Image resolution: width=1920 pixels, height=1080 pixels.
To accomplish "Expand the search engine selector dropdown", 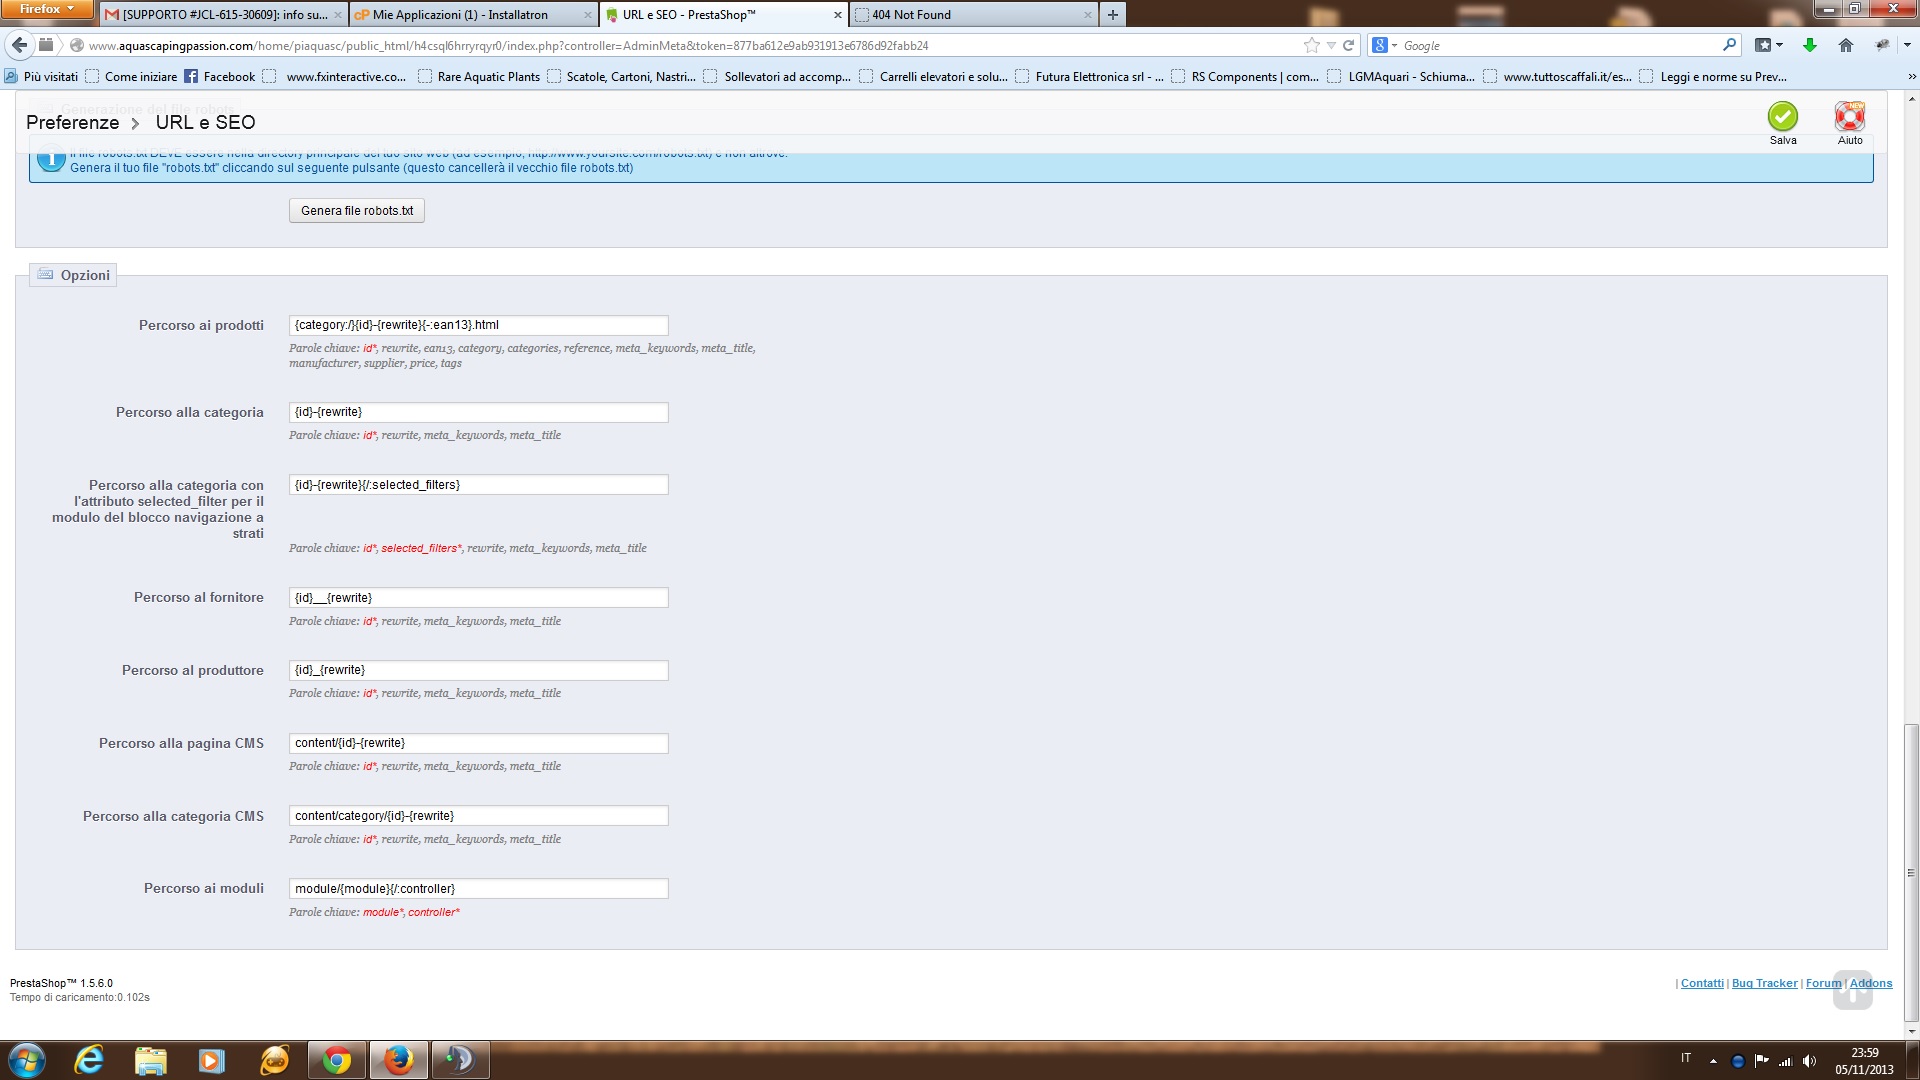I will pos(1385,45).
